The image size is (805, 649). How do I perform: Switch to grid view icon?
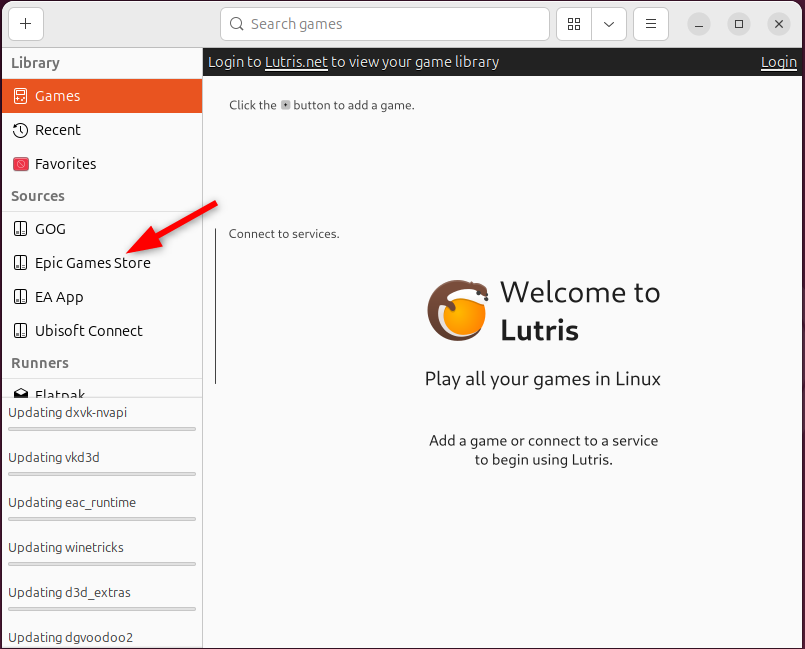(574, 24)
